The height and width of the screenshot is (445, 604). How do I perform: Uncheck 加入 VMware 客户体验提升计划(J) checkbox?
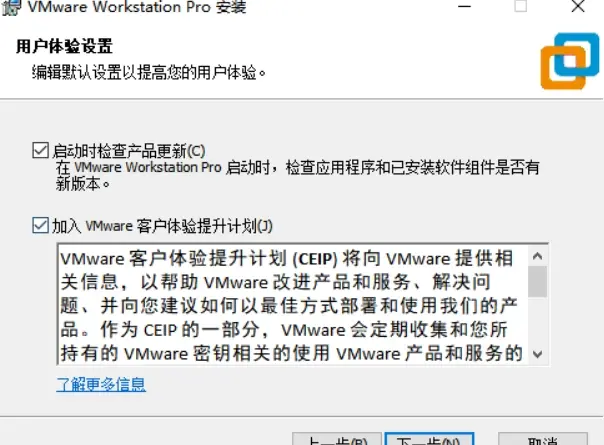(x=40, y=225)
